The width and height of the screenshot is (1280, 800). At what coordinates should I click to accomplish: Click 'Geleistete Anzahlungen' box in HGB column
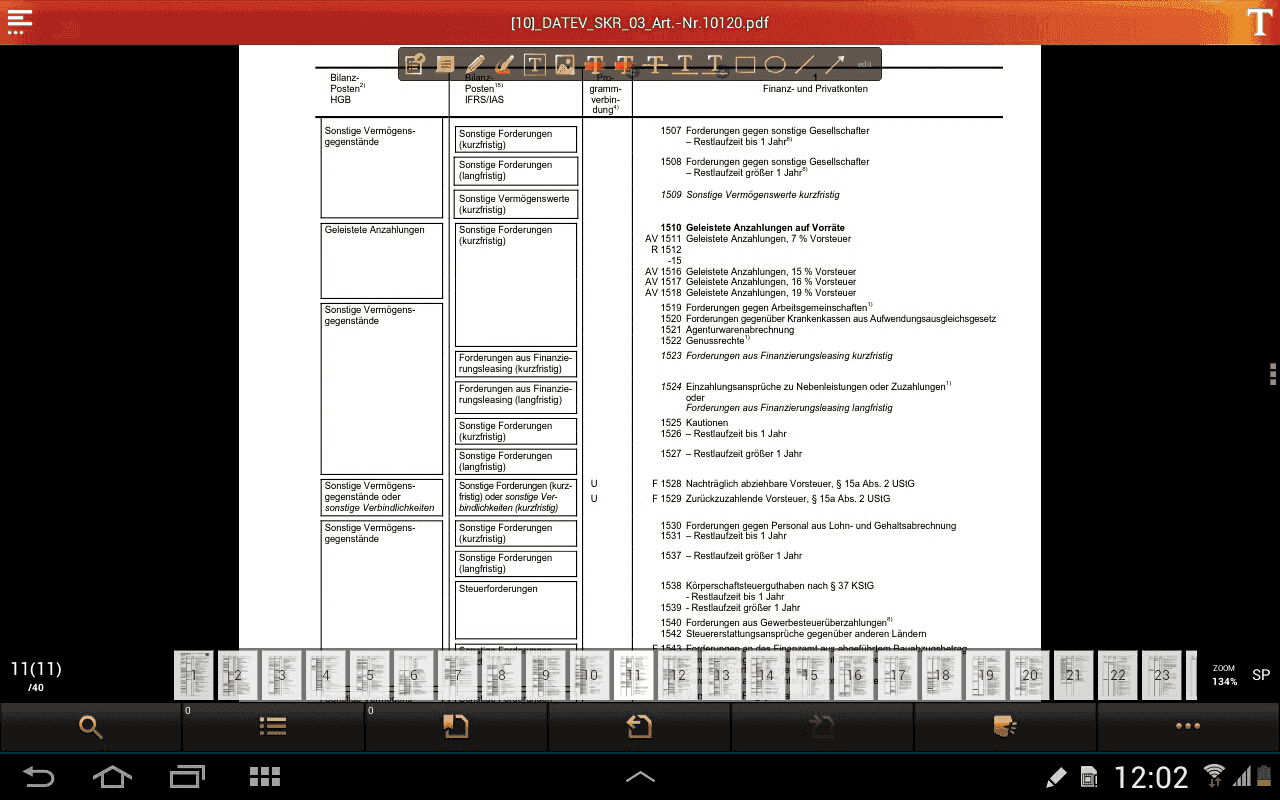pos(382,261)
